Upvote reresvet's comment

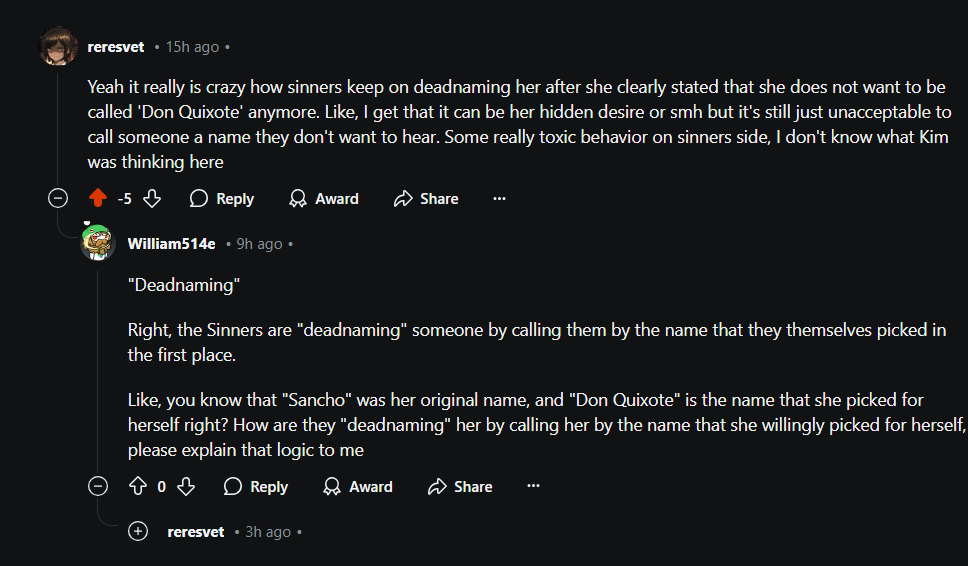98,199
